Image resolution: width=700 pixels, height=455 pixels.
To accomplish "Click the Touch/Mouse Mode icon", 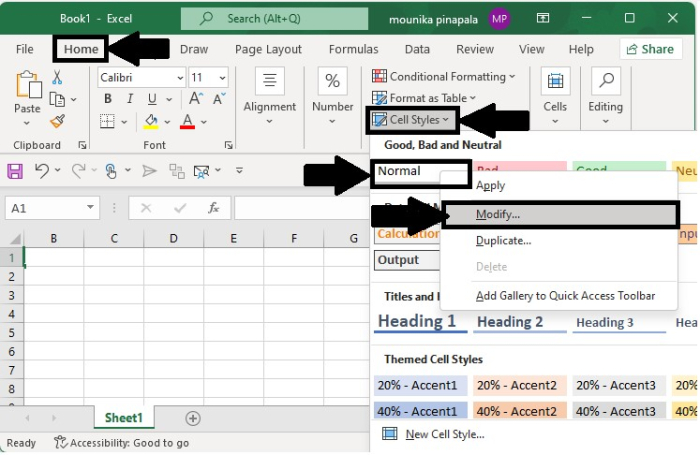I will tap(111, 171).
